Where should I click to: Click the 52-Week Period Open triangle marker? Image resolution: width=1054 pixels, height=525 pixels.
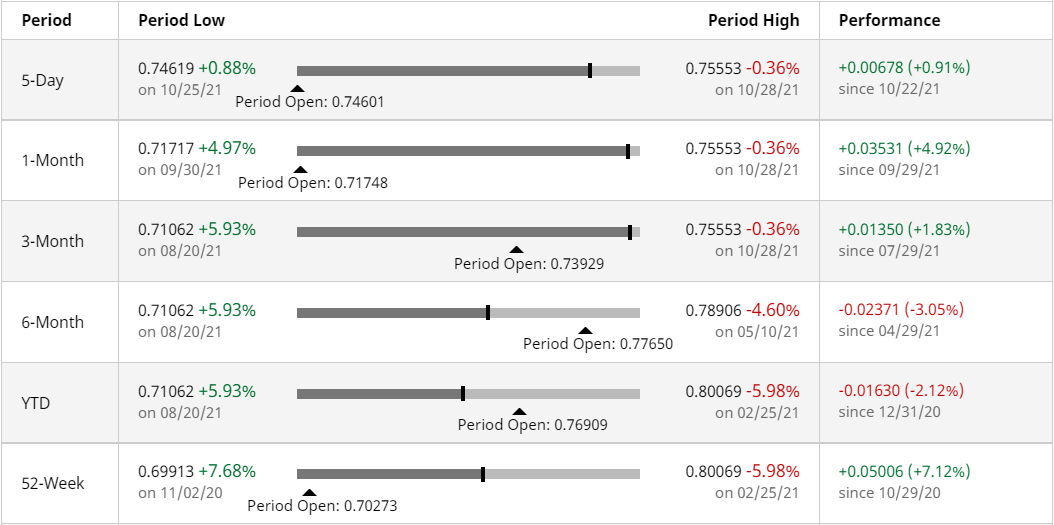(x=309, y=492)
